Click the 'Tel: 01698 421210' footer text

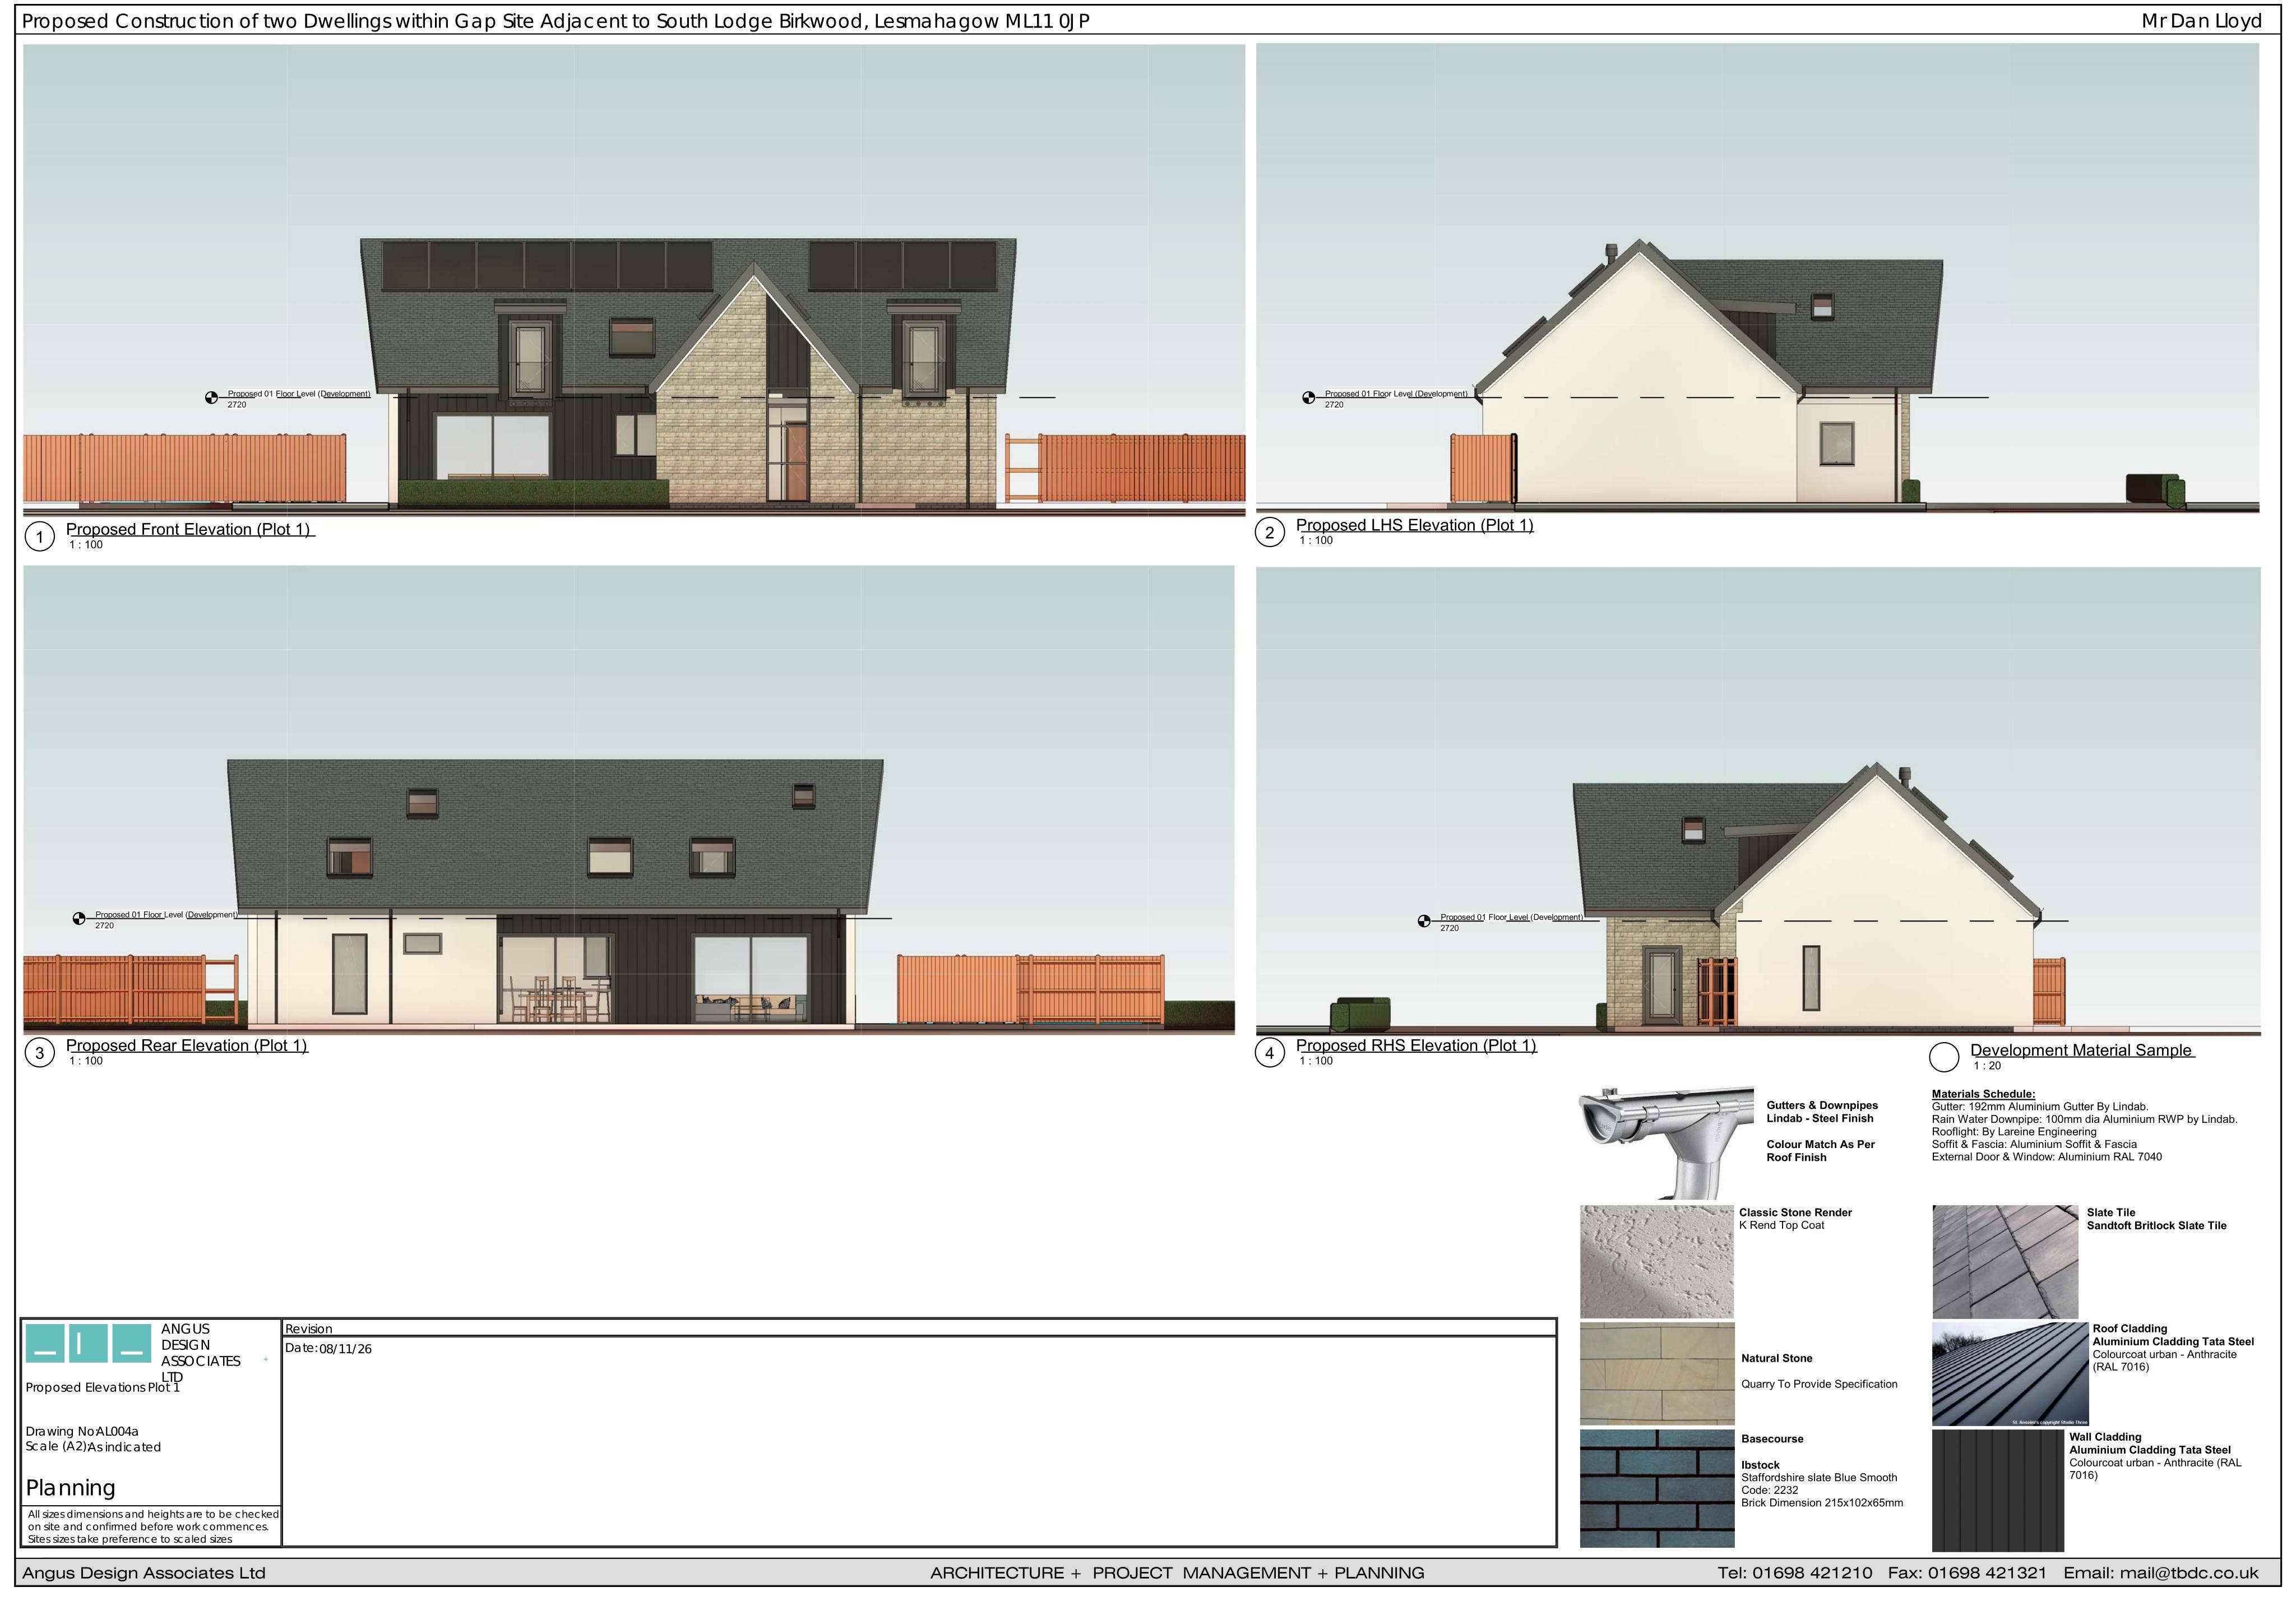[1795, 1573]
